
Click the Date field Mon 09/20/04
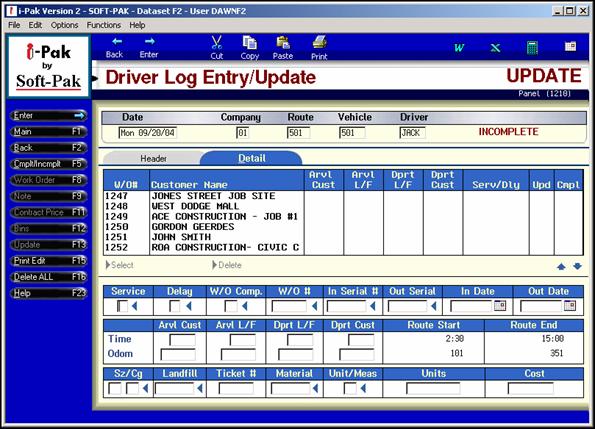tap(148, 133)
